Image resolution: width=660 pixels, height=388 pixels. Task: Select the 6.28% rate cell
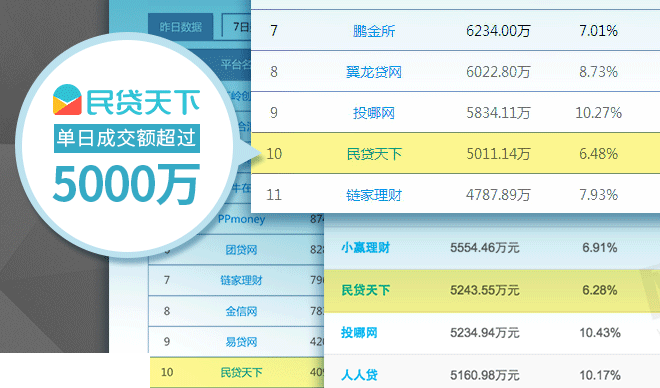[599, 290]
